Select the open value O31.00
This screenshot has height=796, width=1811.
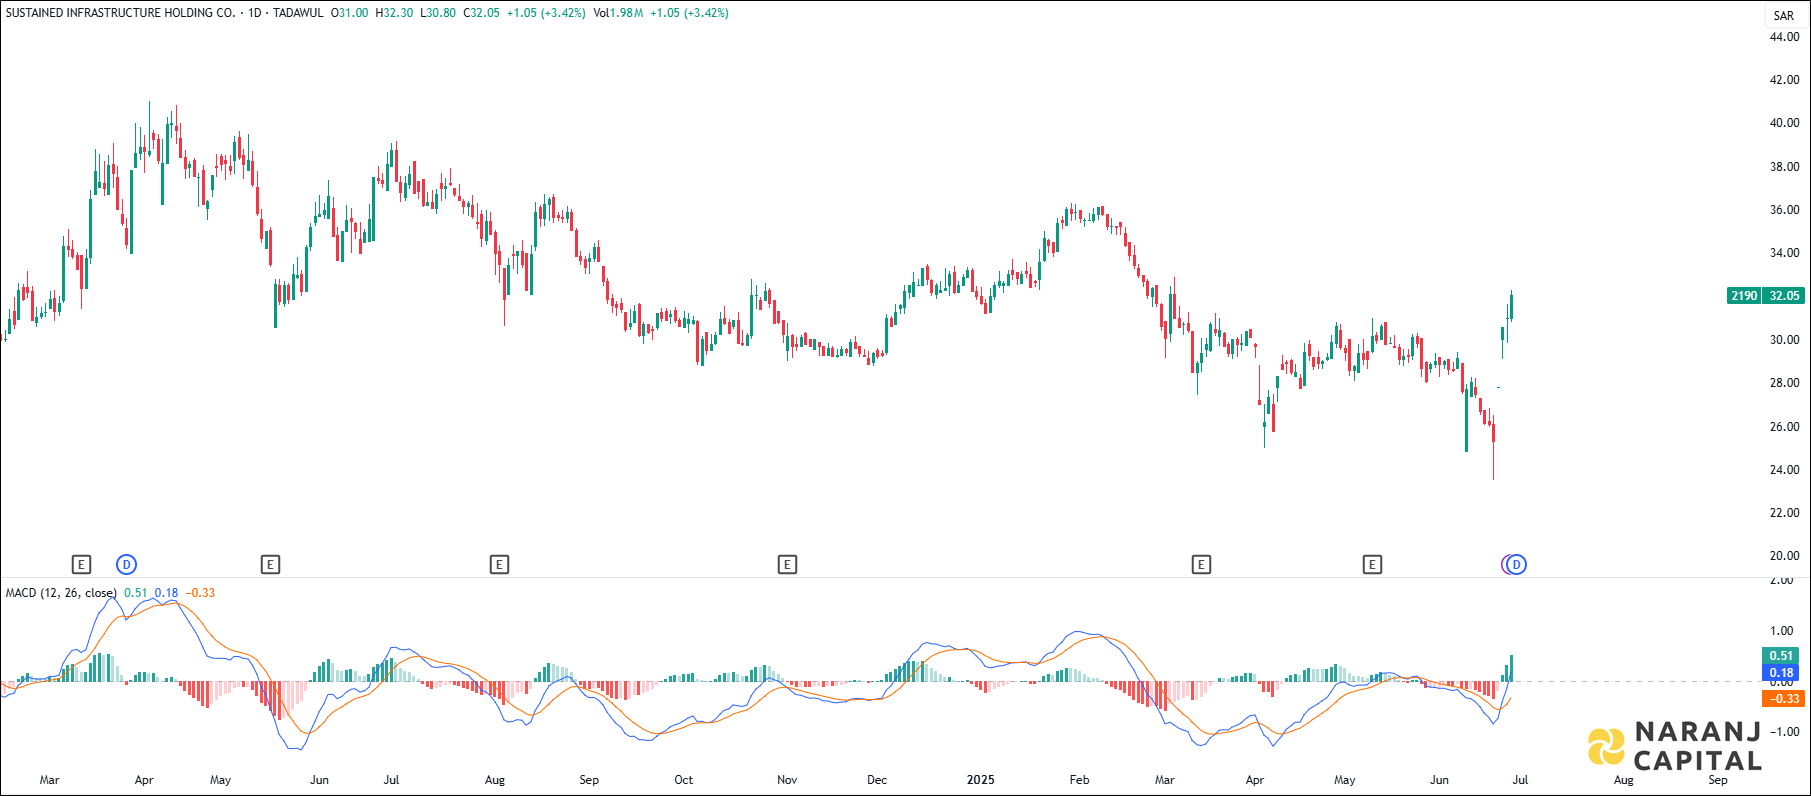[350, 13]
